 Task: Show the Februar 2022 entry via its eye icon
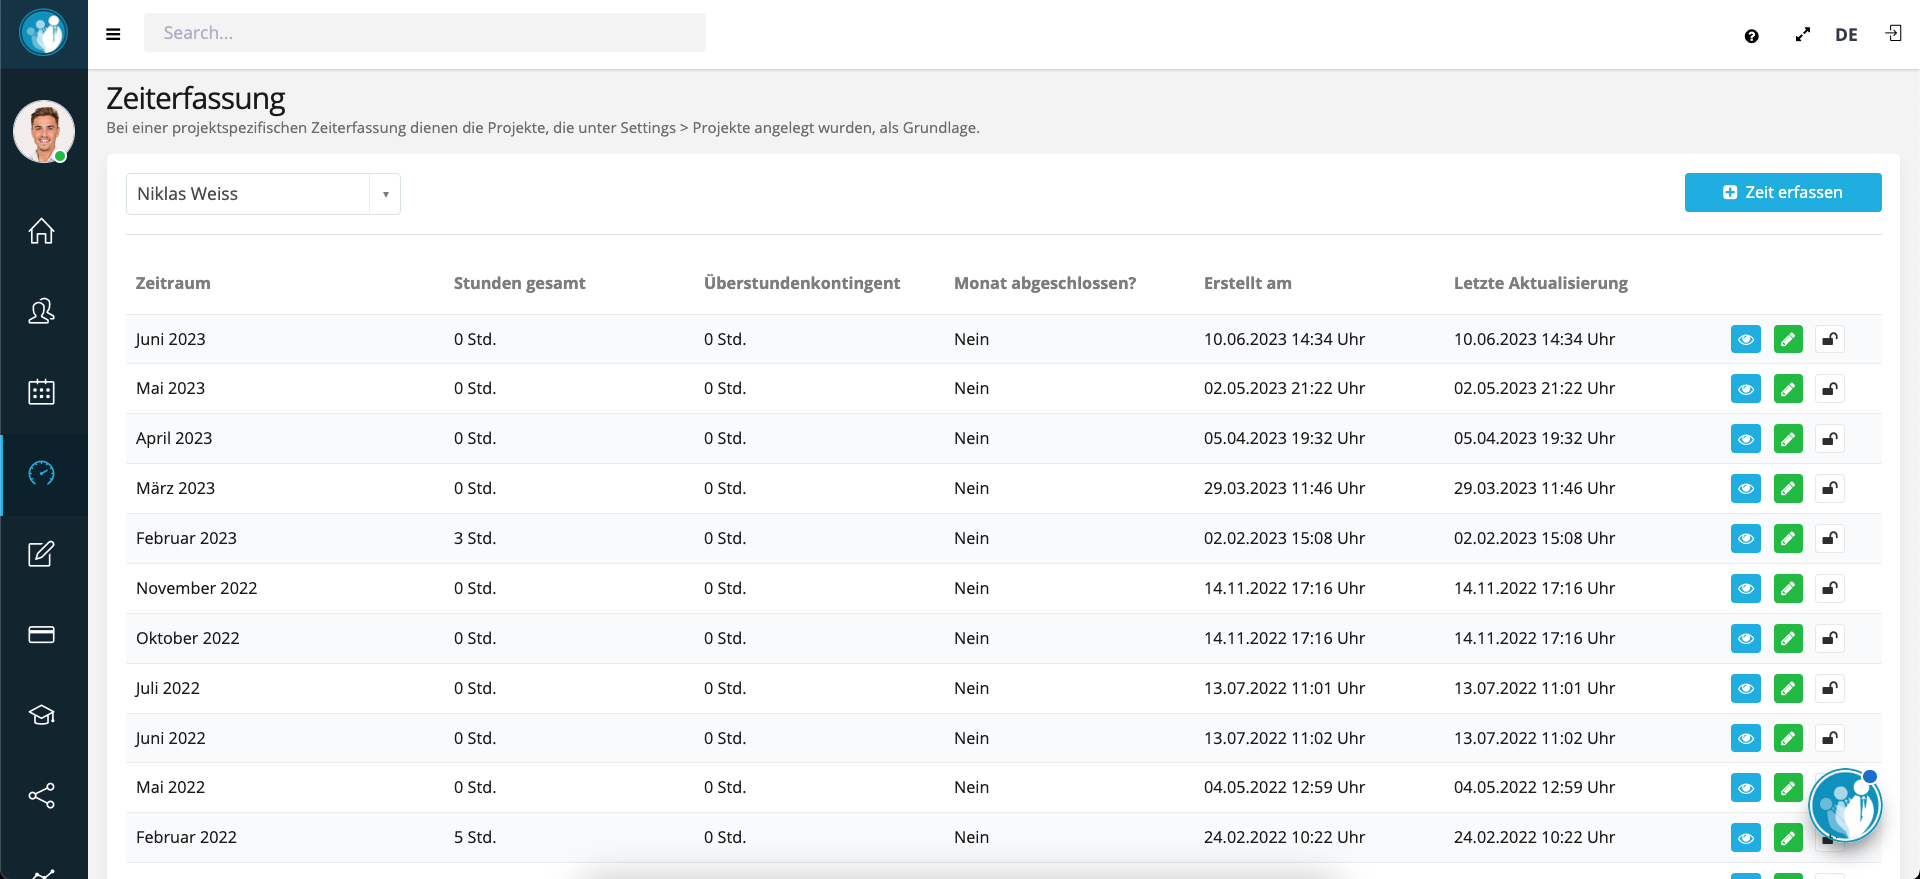(x=1746, y=838)
